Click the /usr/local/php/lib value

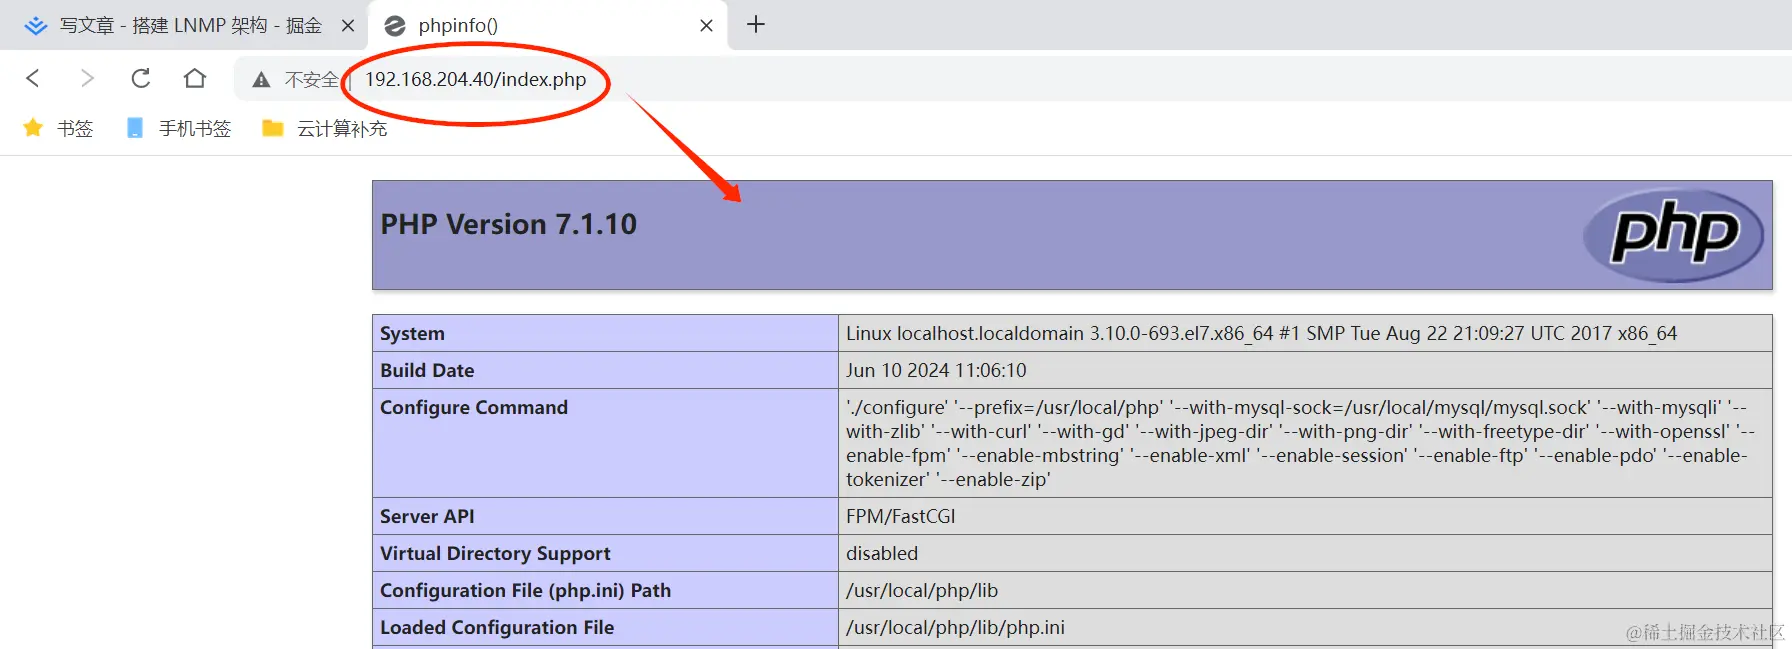pos(922,590)
